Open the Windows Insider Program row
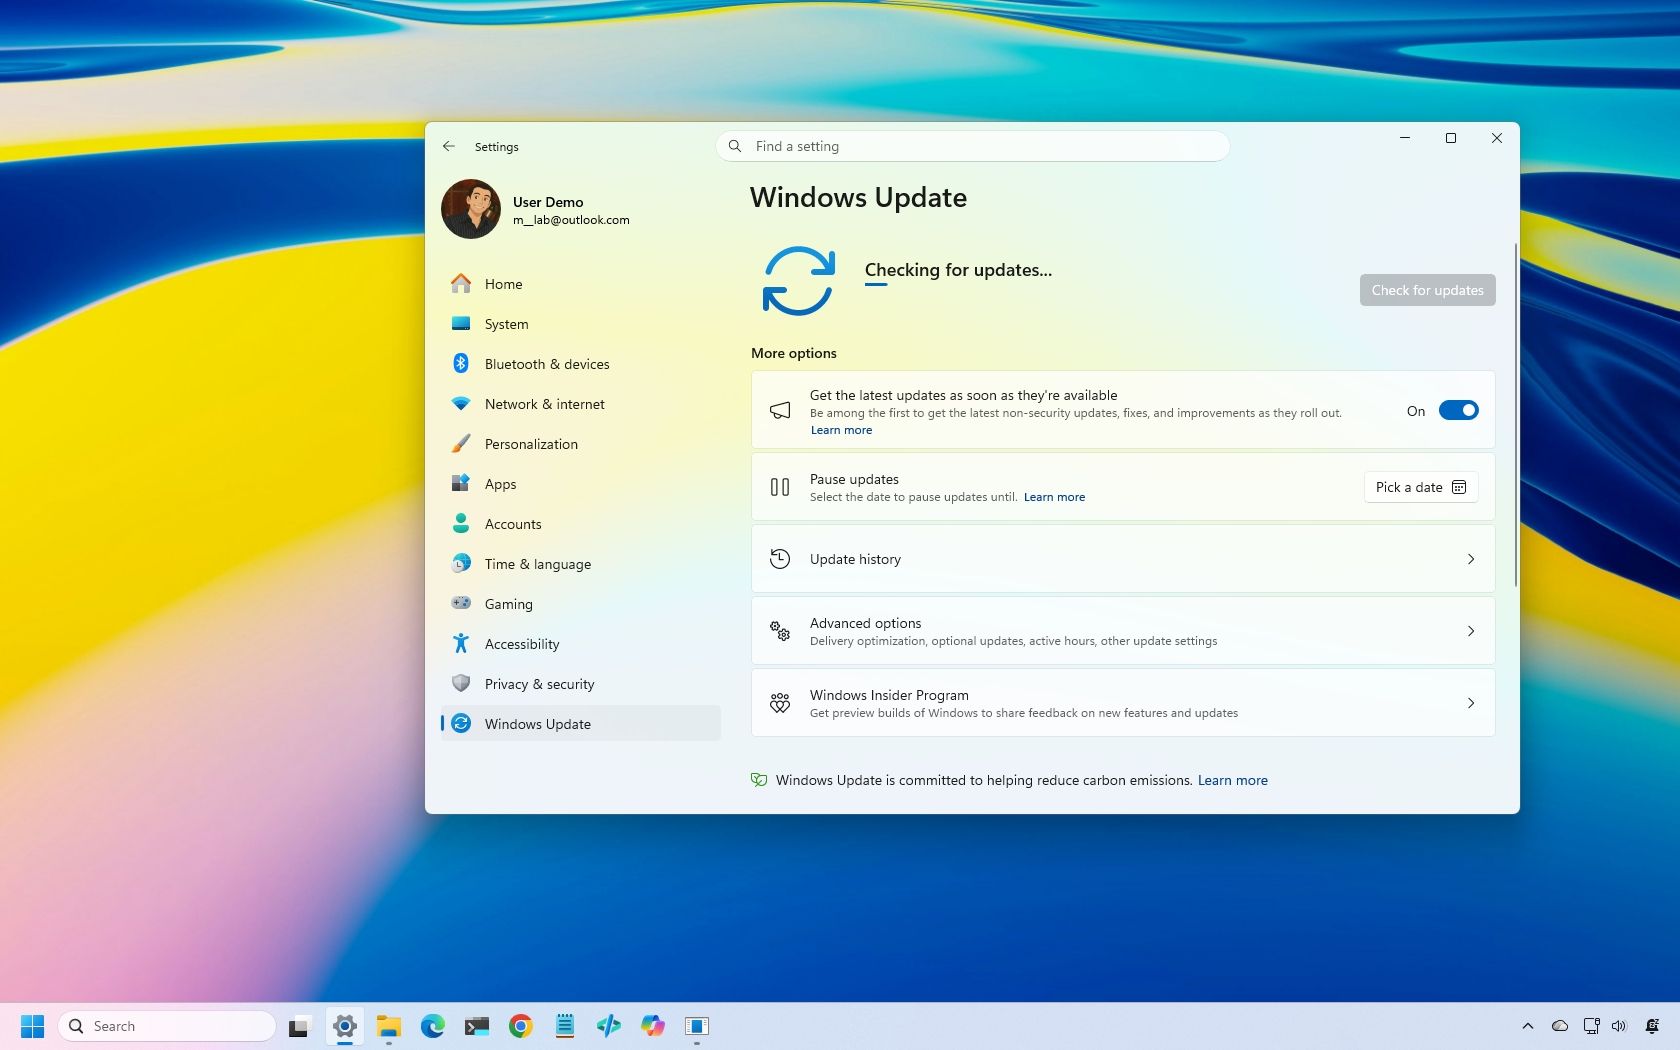This screenshot has width=1680, height=1050. [x=1123, y=703]
